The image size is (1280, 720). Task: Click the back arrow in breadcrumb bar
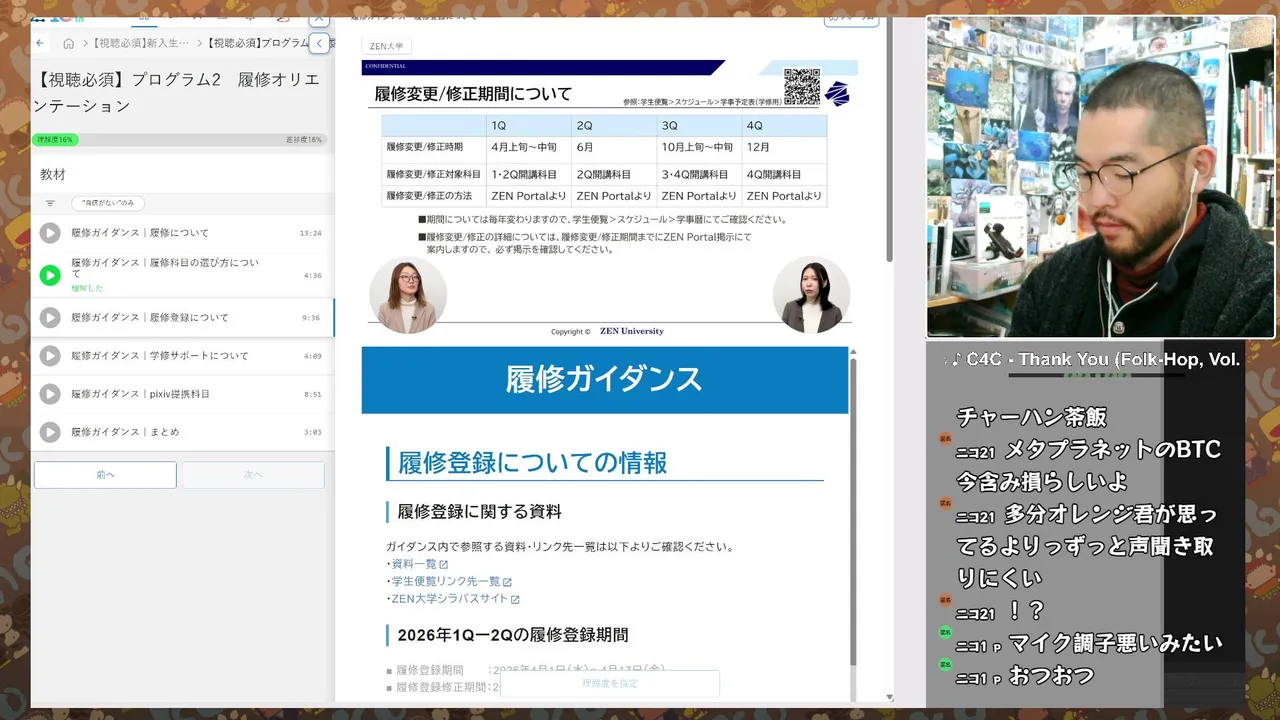coord(40,43)
